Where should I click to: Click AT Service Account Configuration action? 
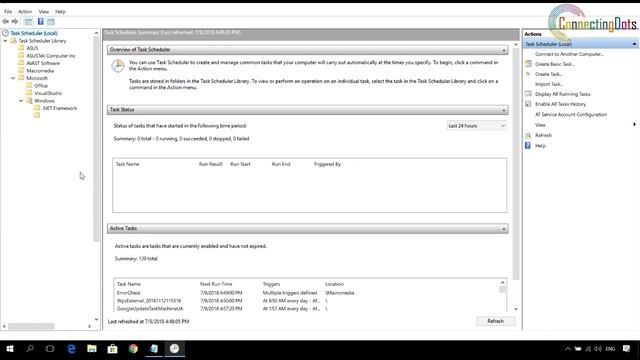(571, 114)
